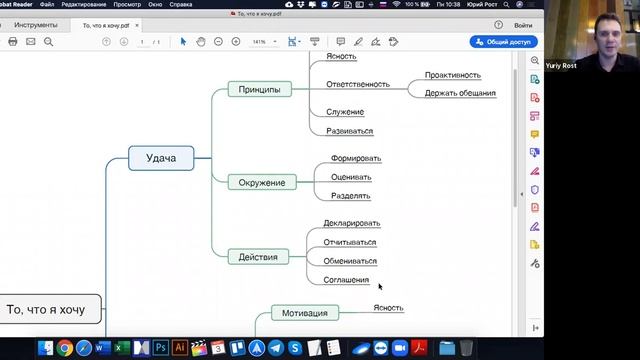640x360 pixels.
Task: Print the document with the printer icon
Action: click(x=13, y=42)
